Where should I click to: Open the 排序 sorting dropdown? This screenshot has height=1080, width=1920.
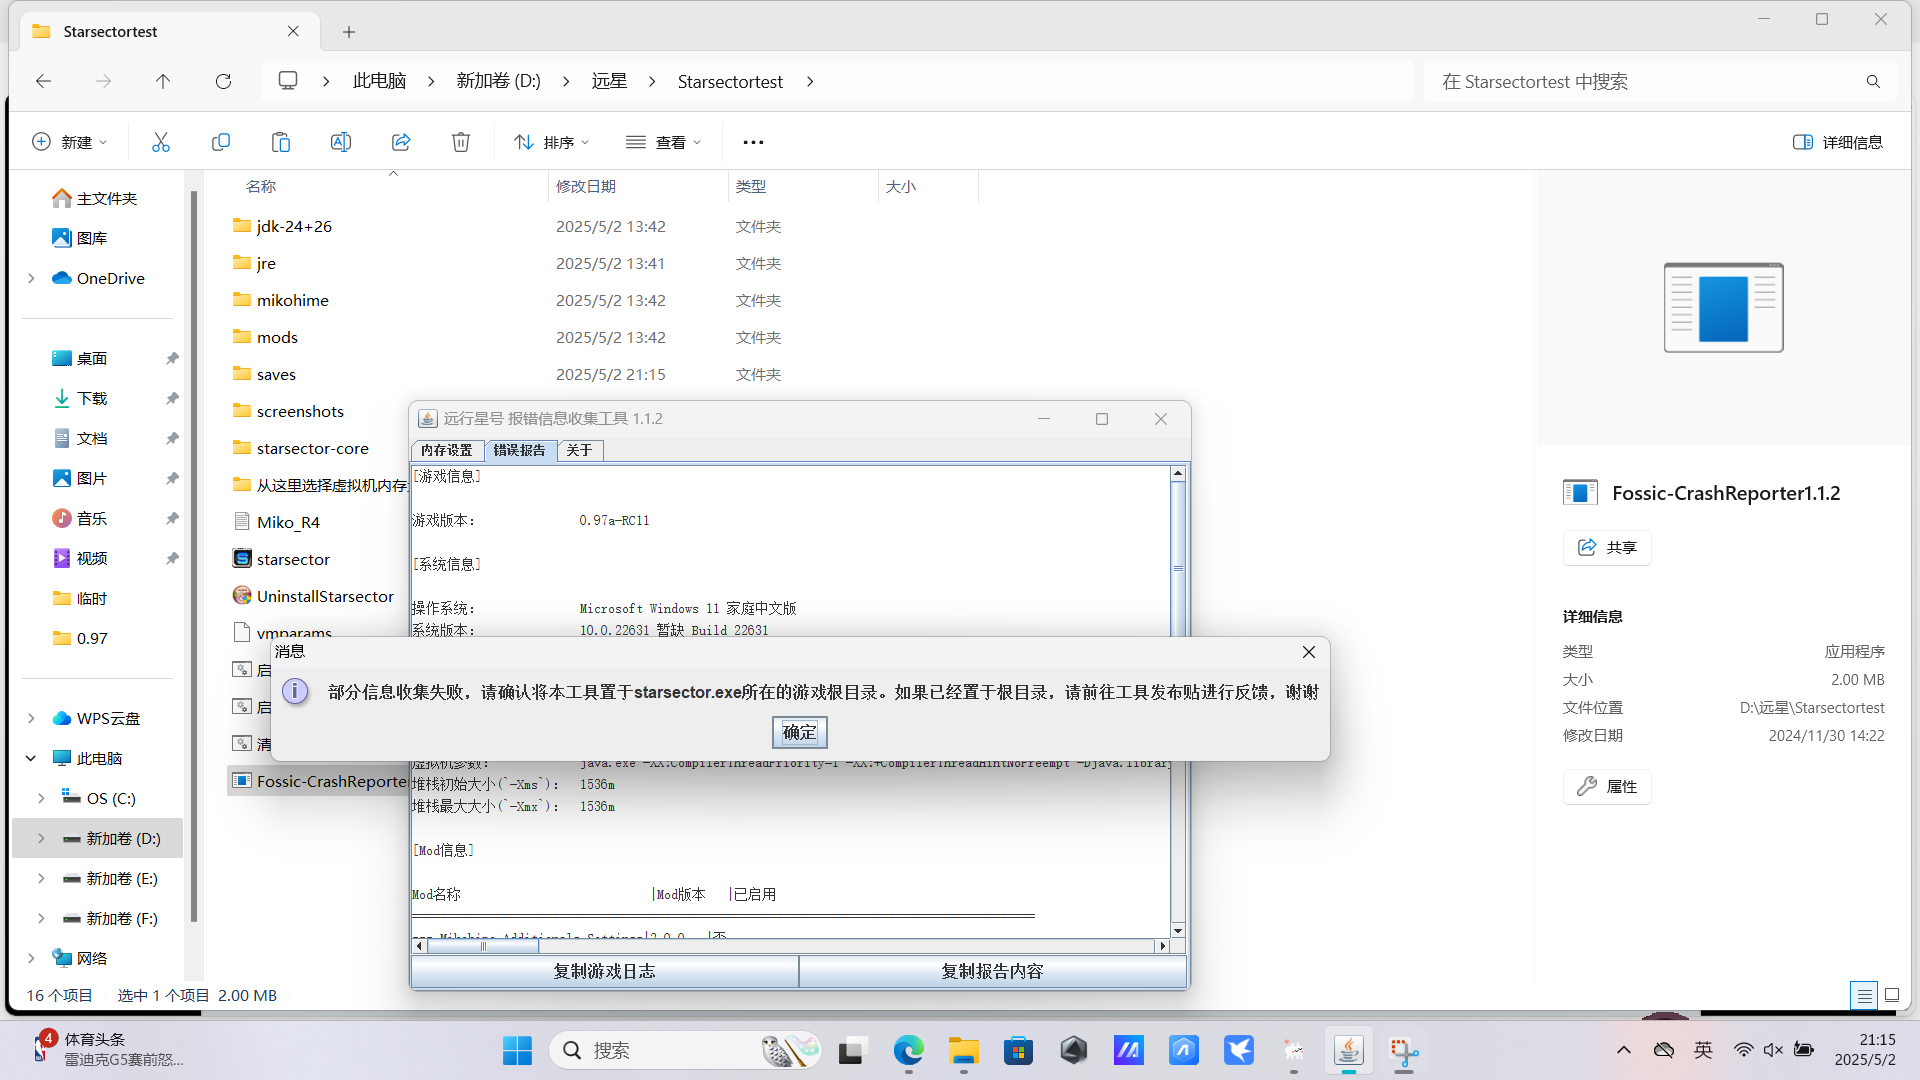click(551, 141)
